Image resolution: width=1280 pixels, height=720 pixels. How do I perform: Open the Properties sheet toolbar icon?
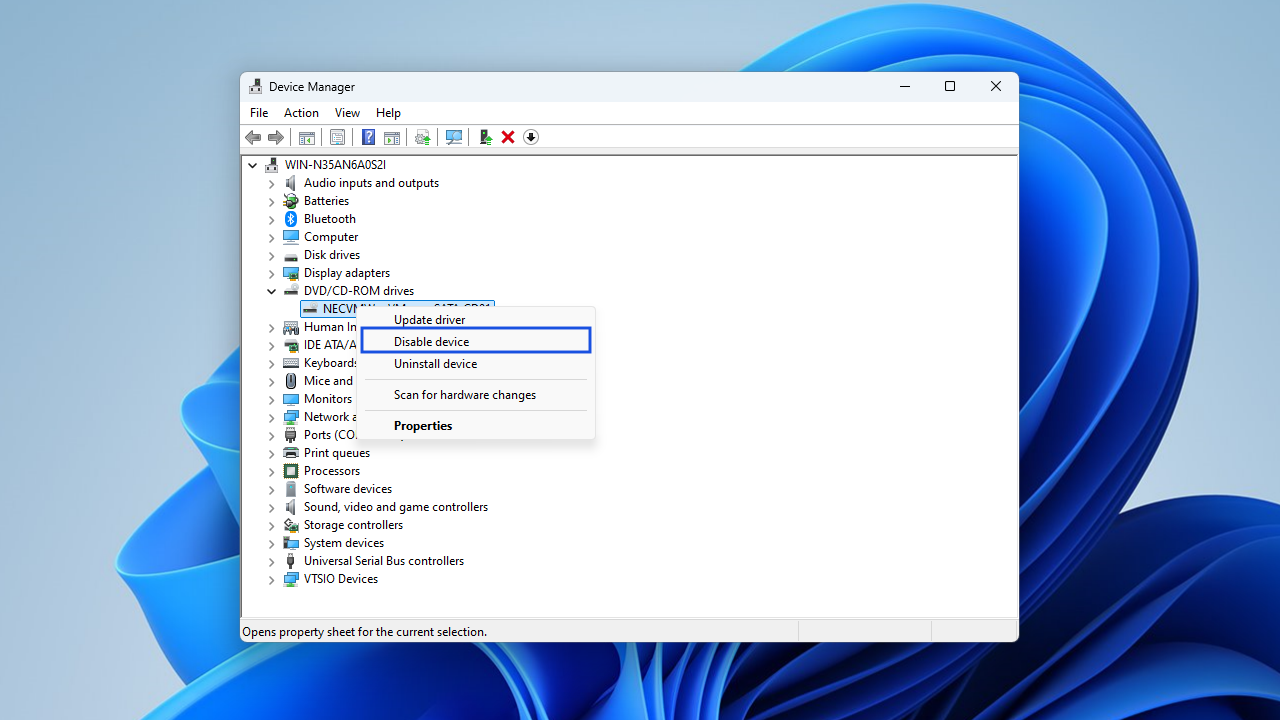point(337,137)
